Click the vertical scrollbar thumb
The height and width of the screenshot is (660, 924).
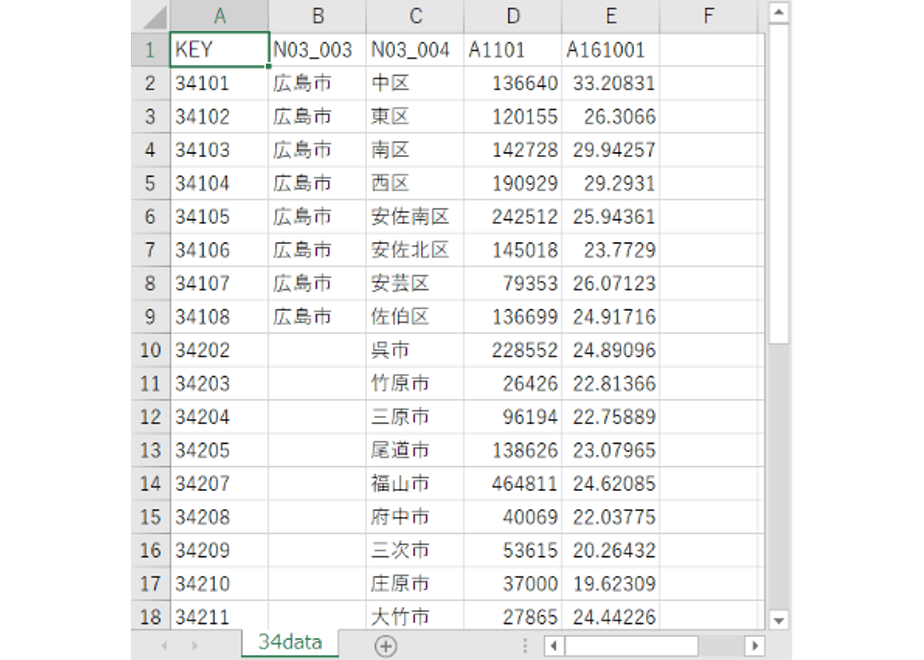coord(778,183)
